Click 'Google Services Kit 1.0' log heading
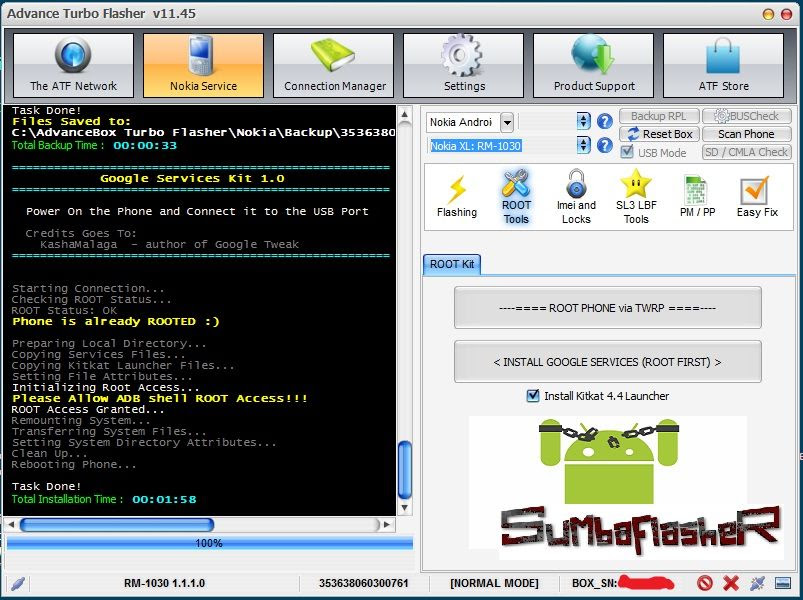 coord(192,178)
